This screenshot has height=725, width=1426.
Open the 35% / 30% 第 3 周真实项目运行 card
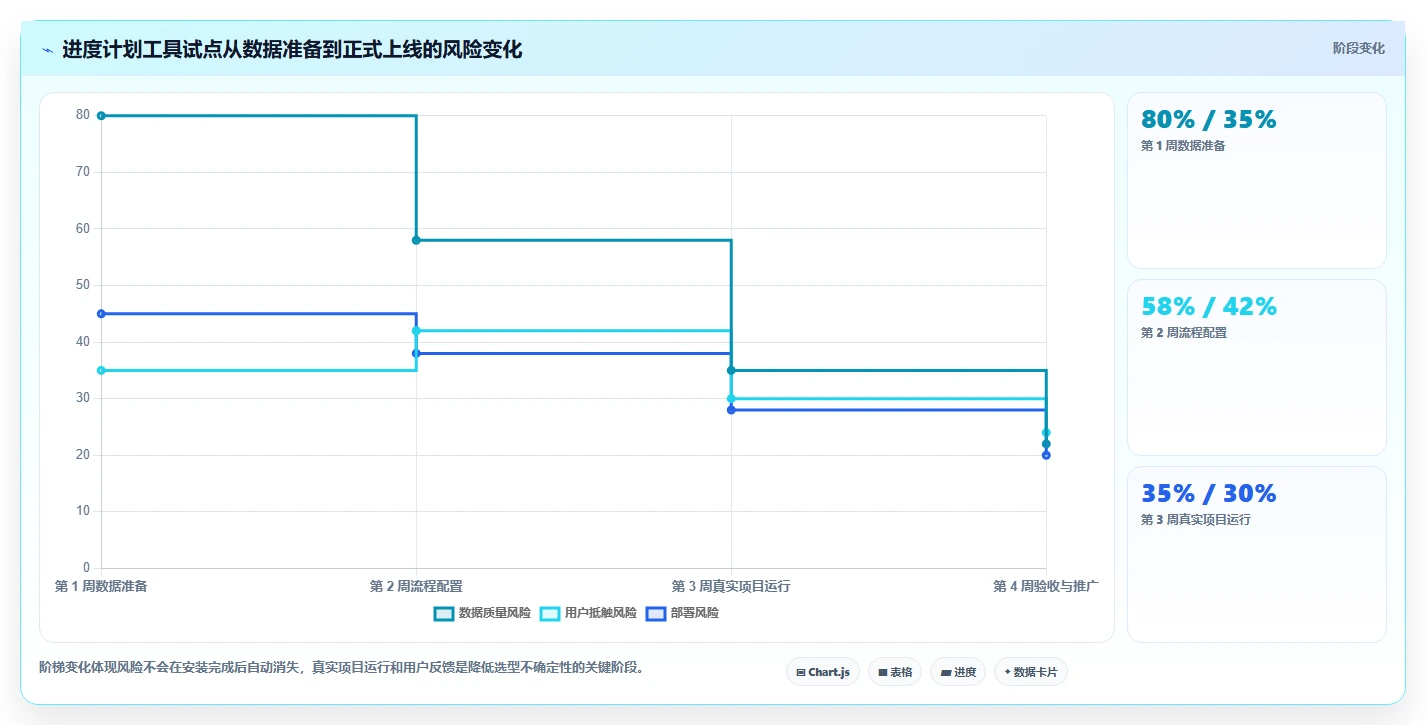[1256, 554]
